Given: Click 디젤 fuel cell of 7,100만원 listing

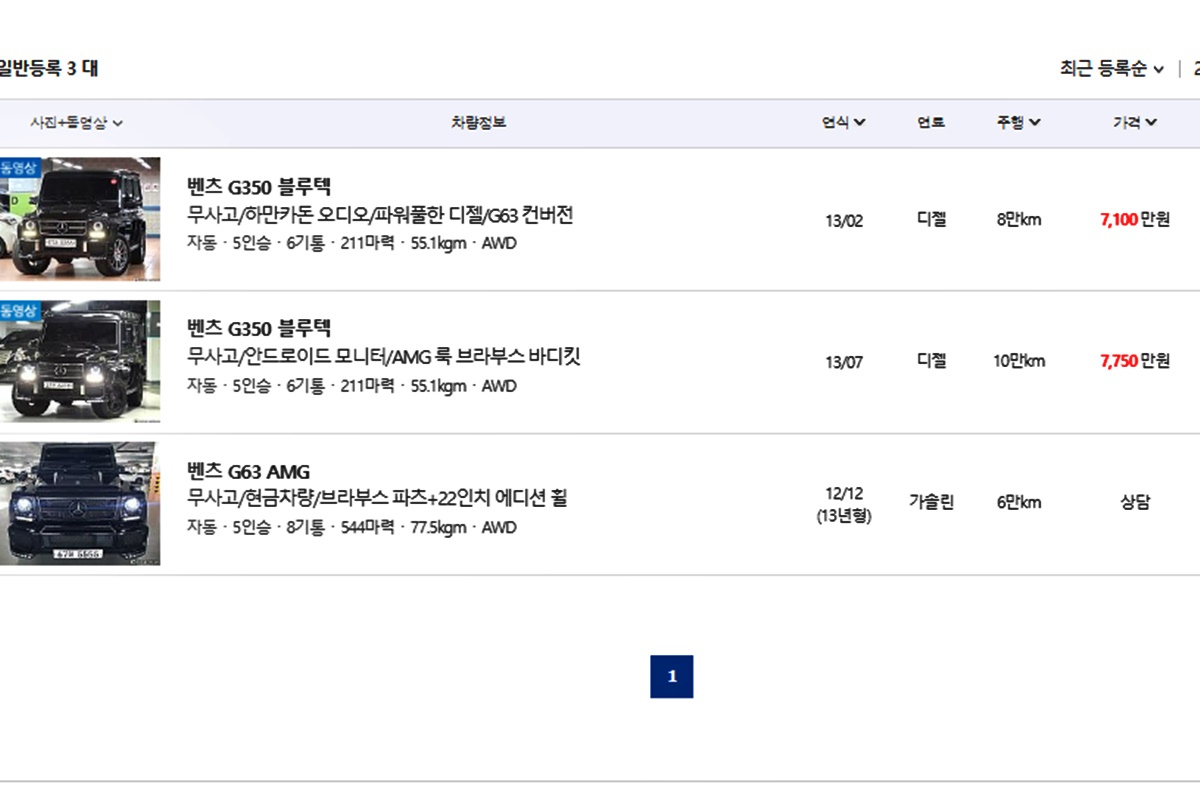Looking at the screenshot, I should [931, 220].
